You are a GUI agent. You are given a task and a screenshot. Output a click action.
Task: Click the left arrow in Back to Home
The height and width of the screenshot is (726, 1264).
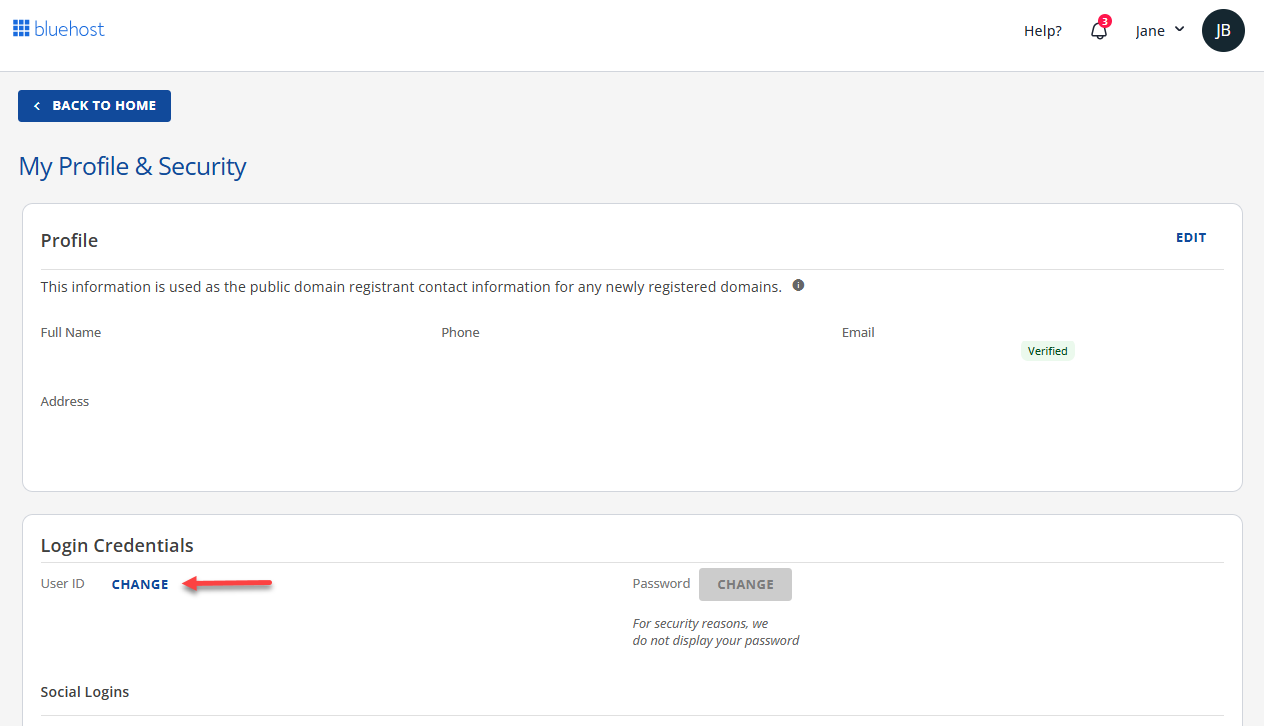(37, 106)
